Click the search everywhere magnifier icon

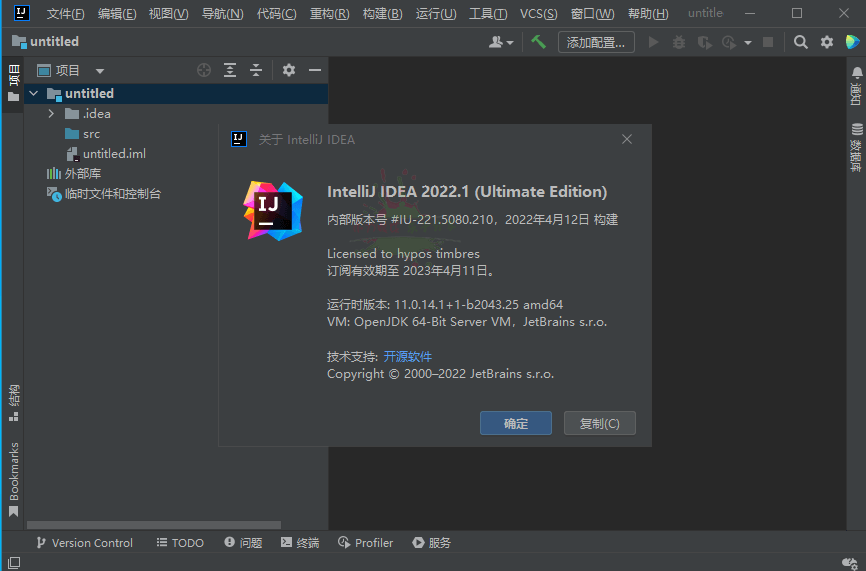coord(801,42)
